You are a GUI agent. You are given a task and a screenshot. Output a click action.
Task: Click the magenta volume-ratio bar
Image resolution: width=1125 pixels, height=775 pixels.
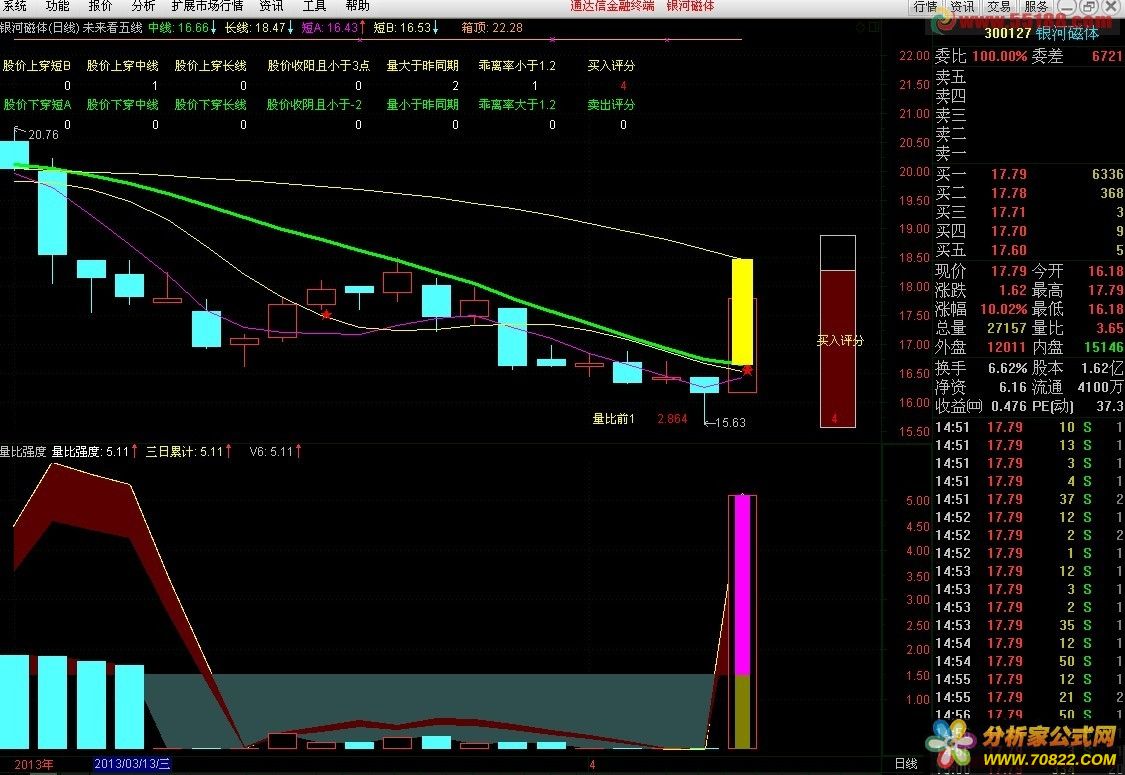[742, 584]
